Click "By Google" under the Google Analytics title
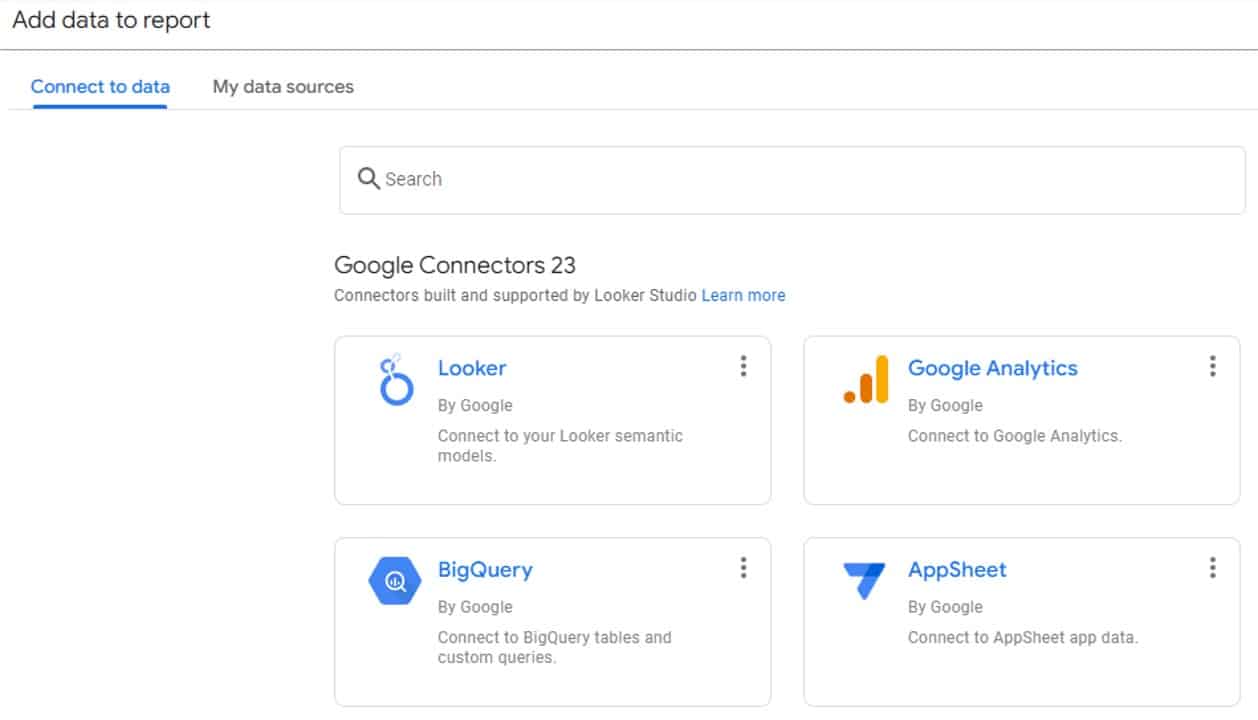The width and height of the screenshot is (1258, 720). [945, 405]
